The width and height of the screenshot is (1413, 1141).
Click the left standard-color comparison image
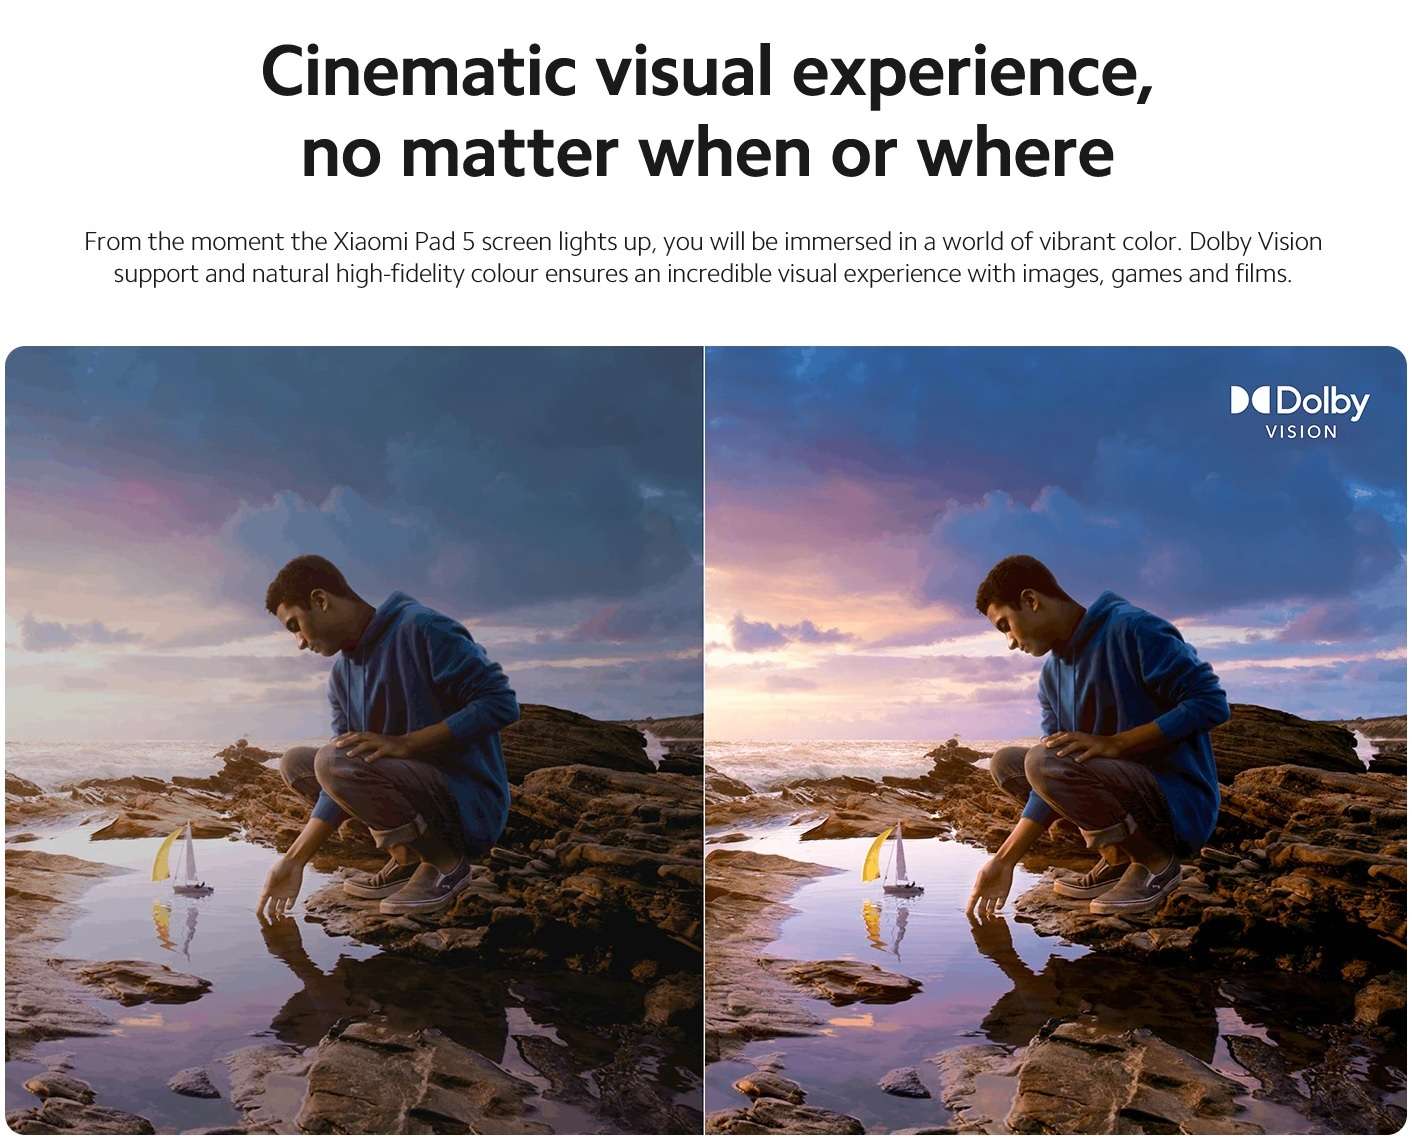[x=354, y=740]
